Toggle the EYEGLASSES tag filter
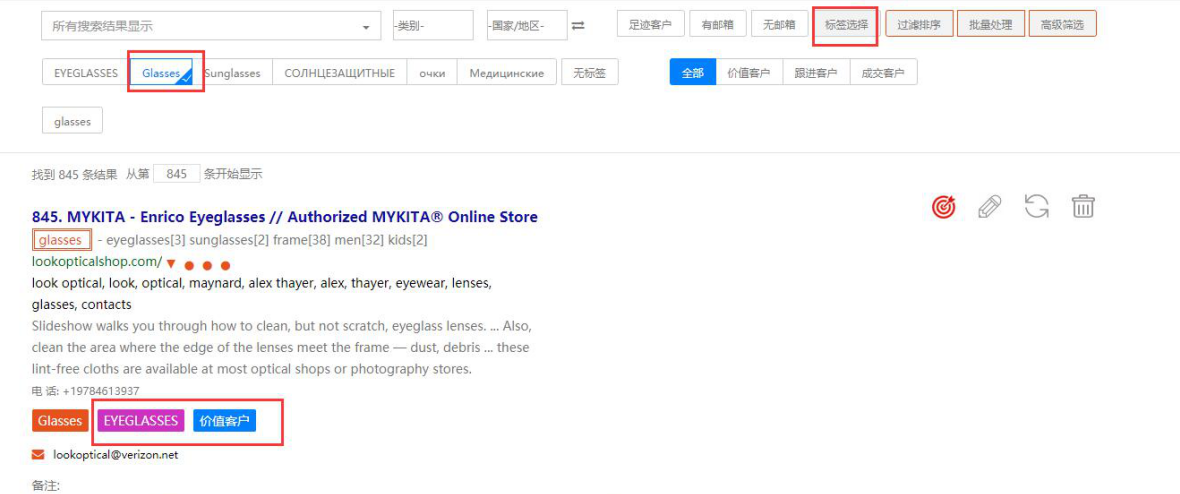Viewport: 1180px width, 494px height. (86, 73)
